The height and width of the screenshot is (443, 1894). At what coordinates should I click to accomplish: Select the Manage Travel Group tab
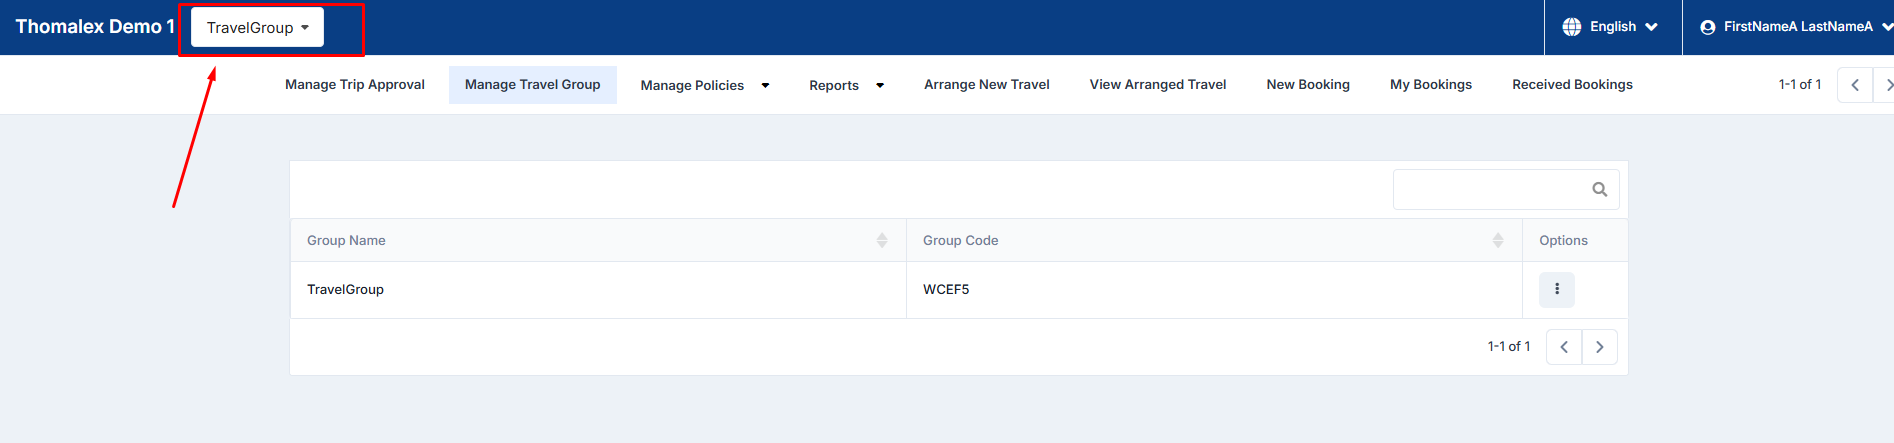click(x=533, y=85)
